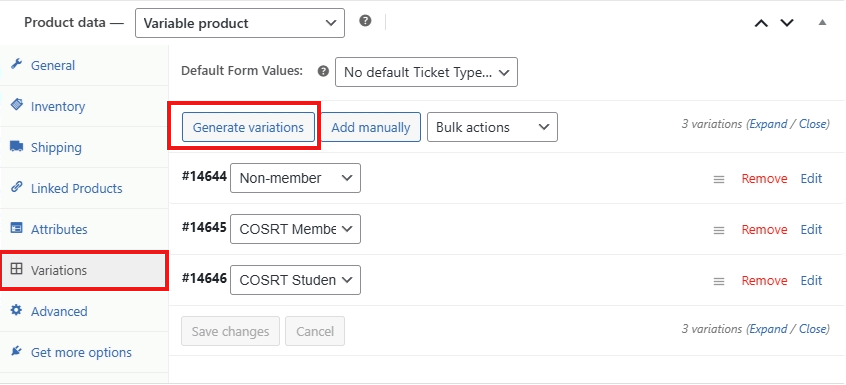Move the Product data panel down
This screenshot has width=846, height=385.
pos(787,23)
